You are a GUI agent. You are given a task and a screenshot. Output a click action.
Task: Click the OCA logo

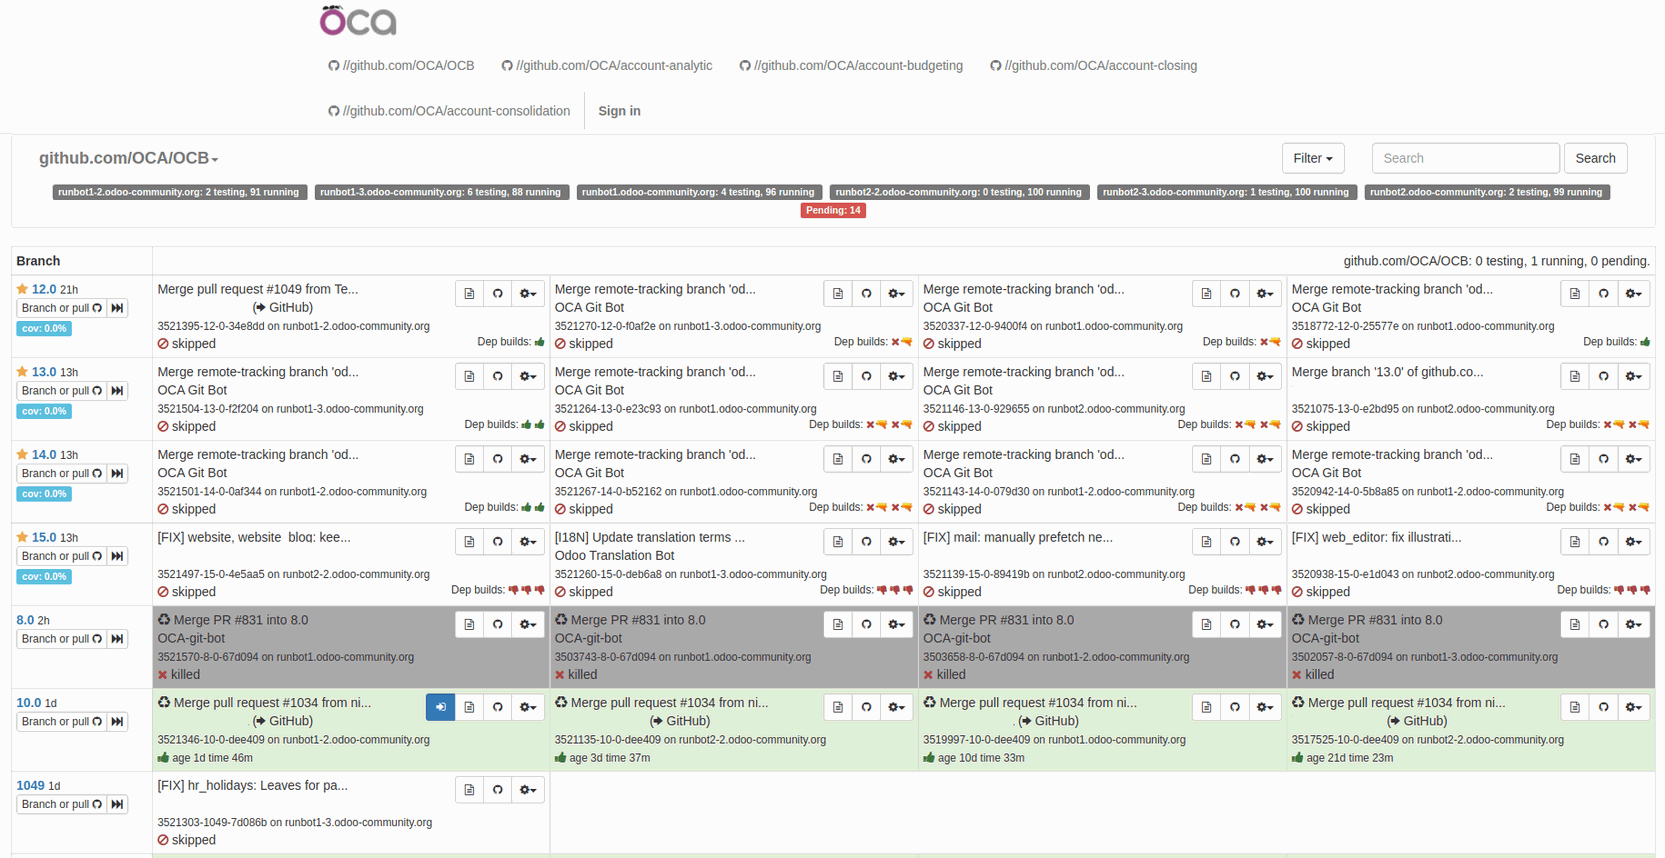(x=358, y=21)
